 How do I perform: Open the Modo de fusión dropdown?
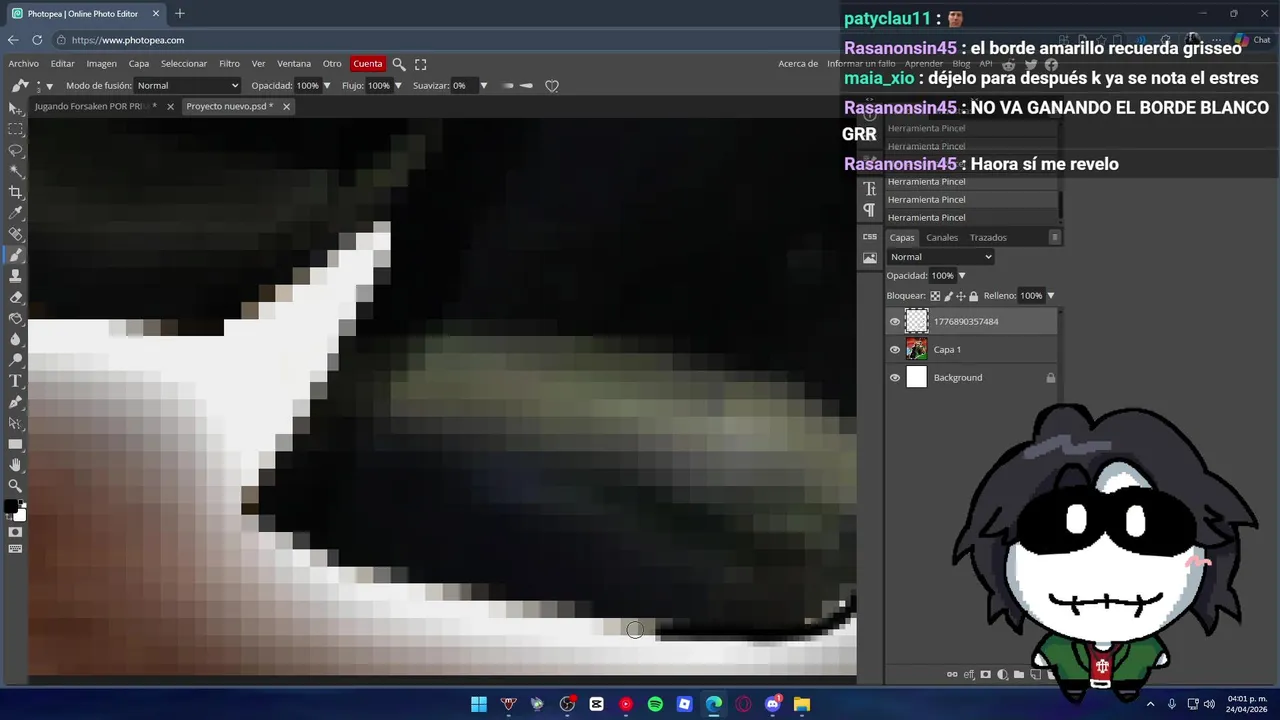[x=188, y=86]
